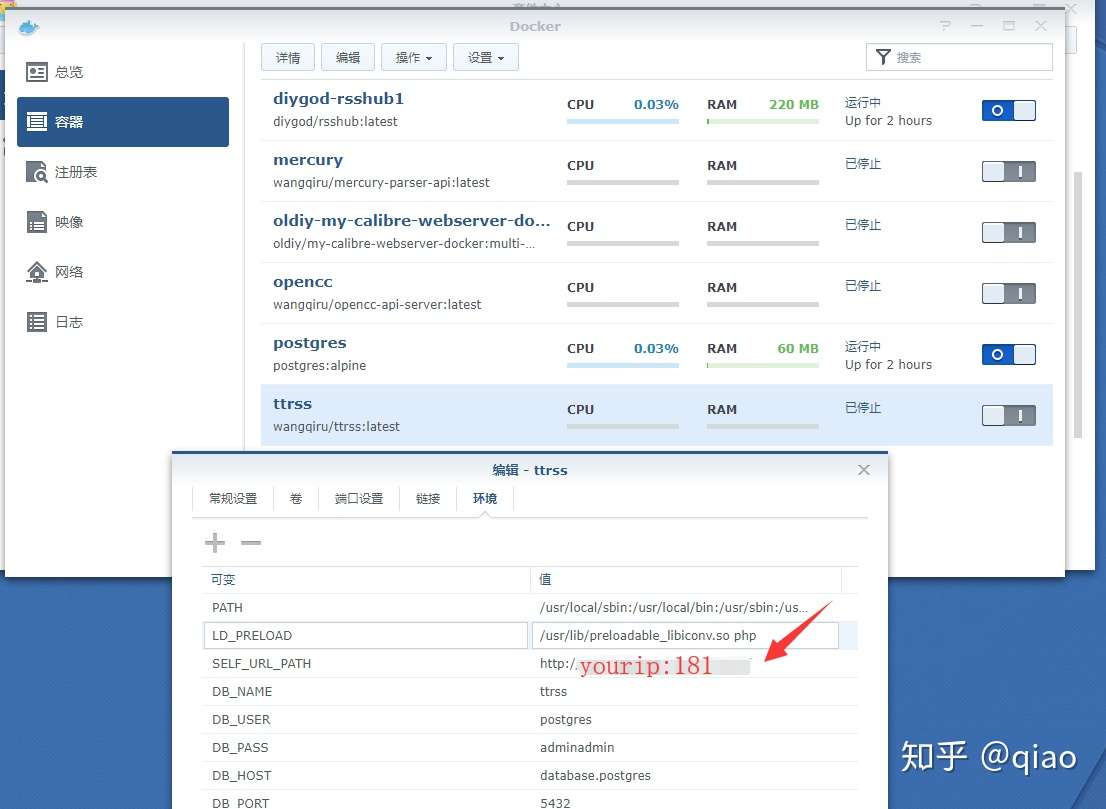Click the 值 column header

click(545, 580)
